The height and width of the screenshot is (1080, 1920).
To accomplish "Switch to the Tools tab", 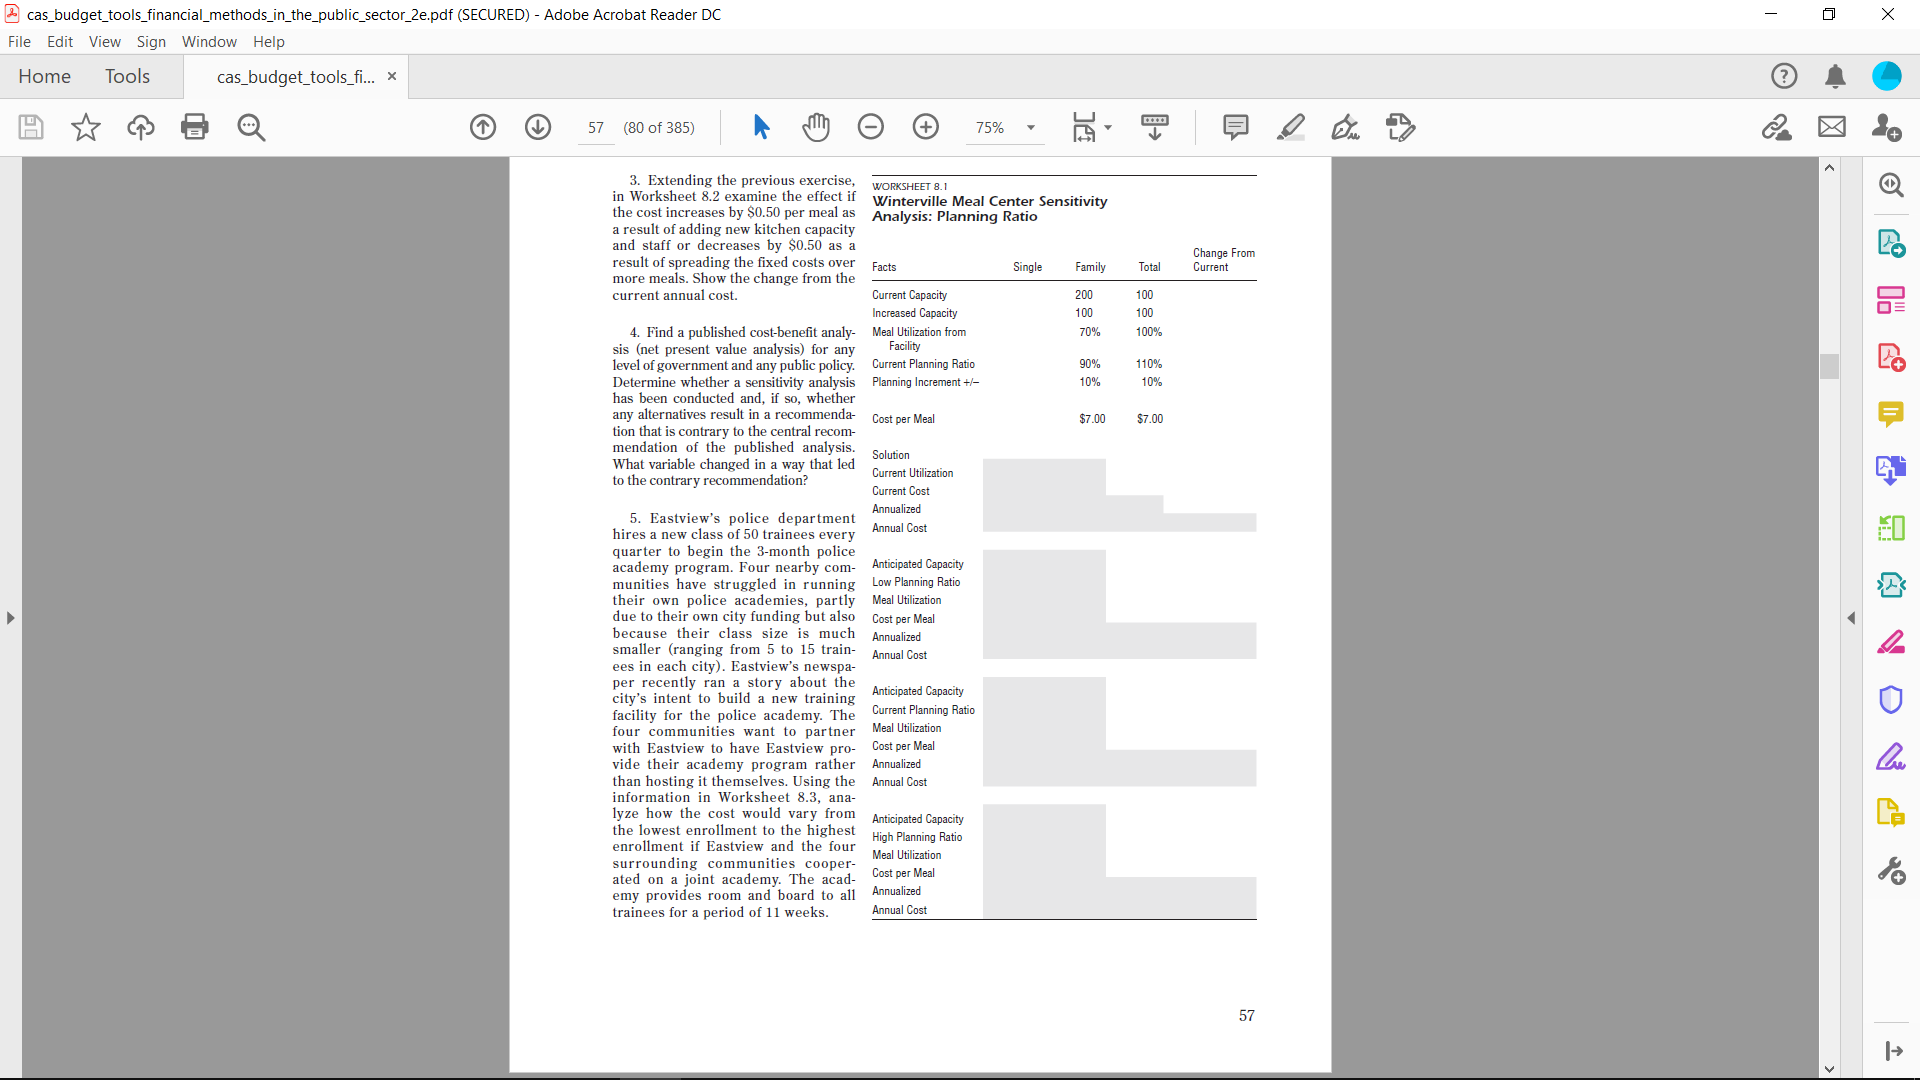I will pos(127,76).
